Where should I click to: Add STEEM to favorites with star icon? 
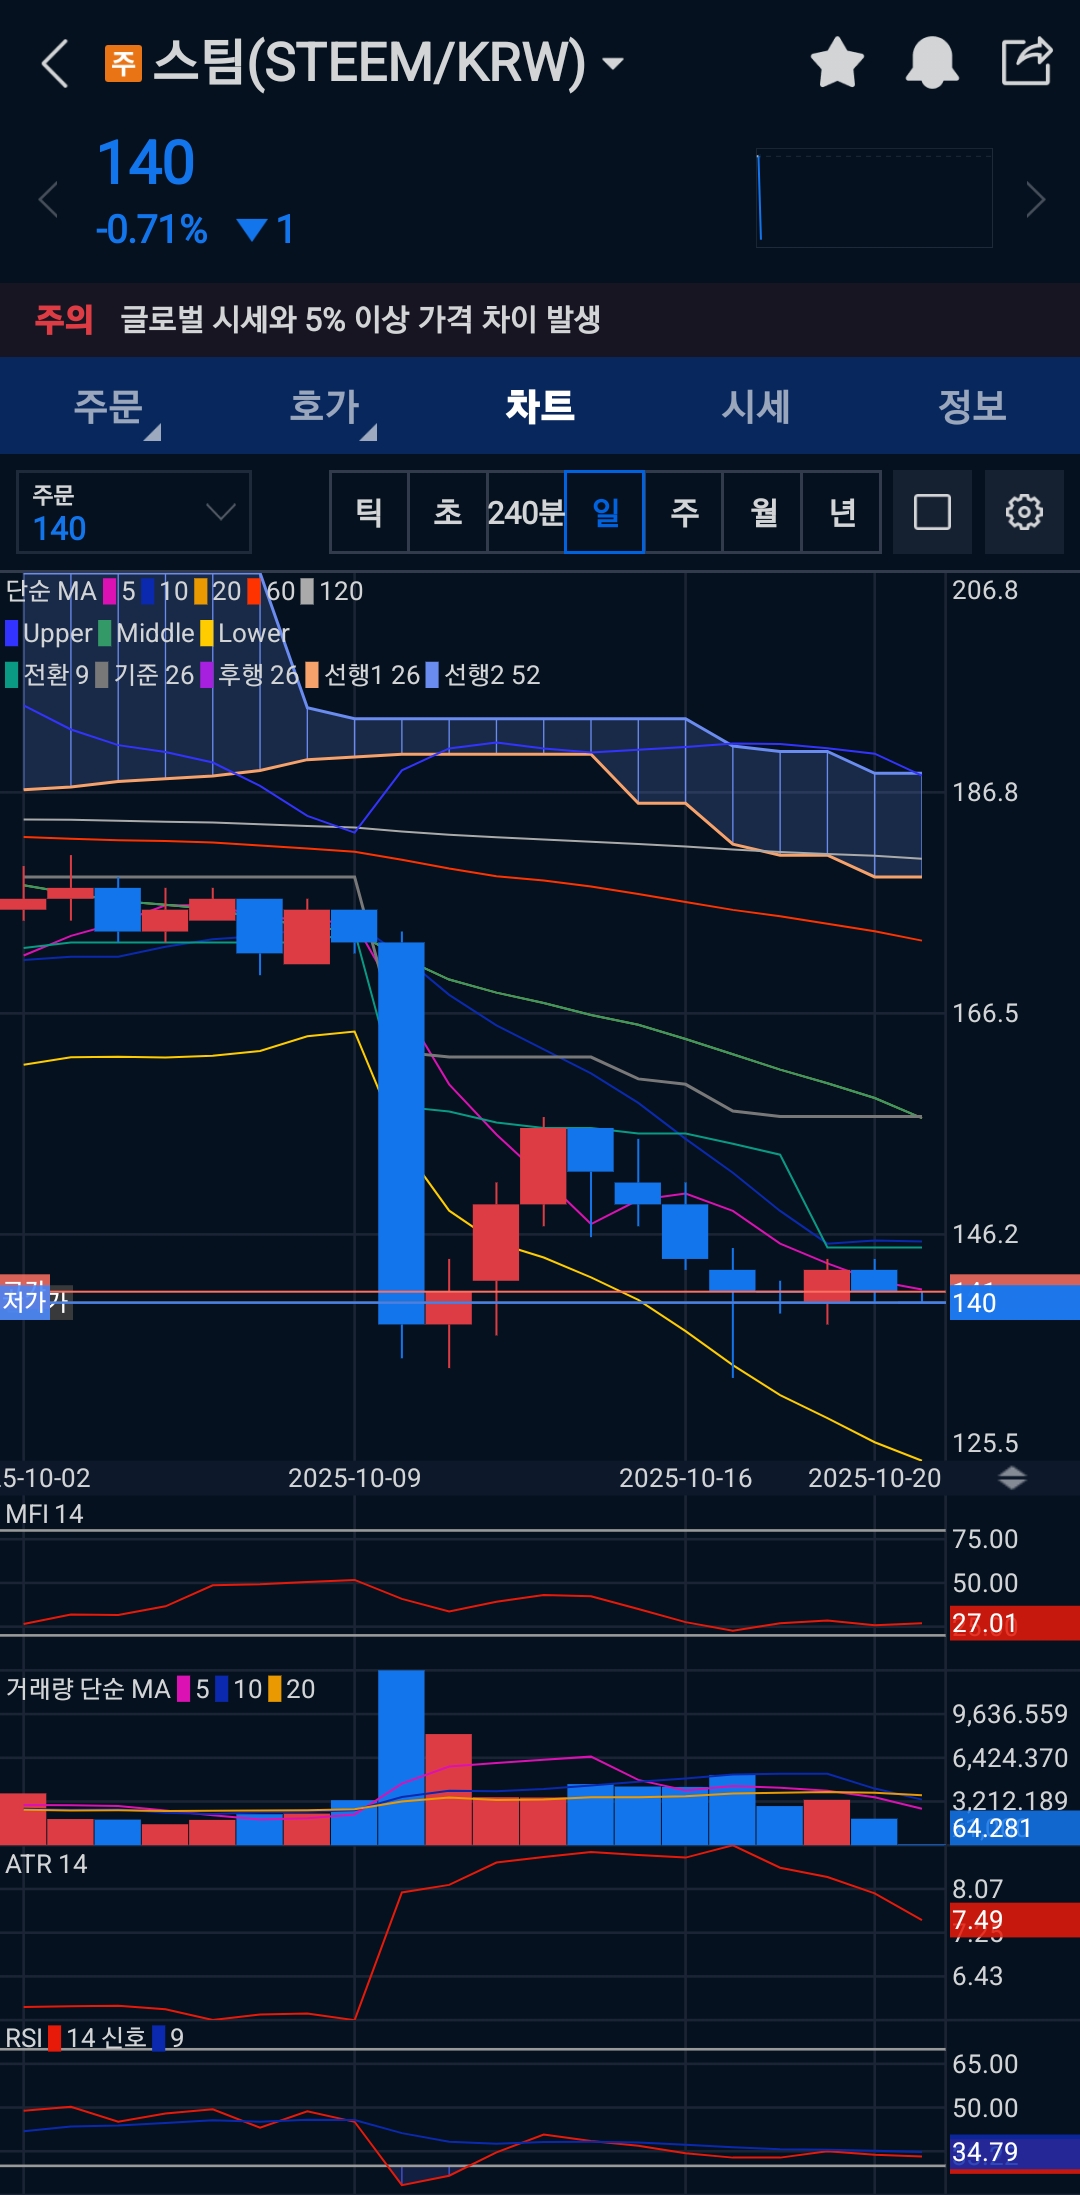837,63
